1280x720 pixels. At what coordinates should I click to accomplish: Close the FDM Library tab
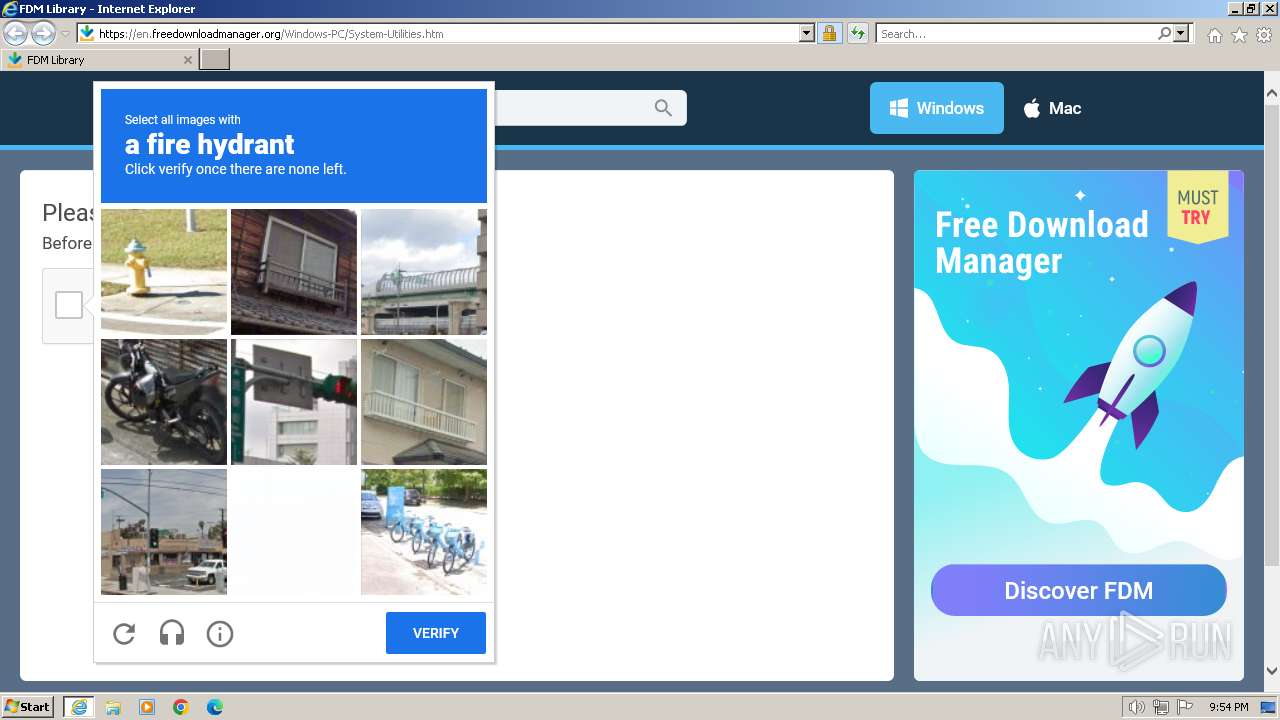(x=187, y=60)
